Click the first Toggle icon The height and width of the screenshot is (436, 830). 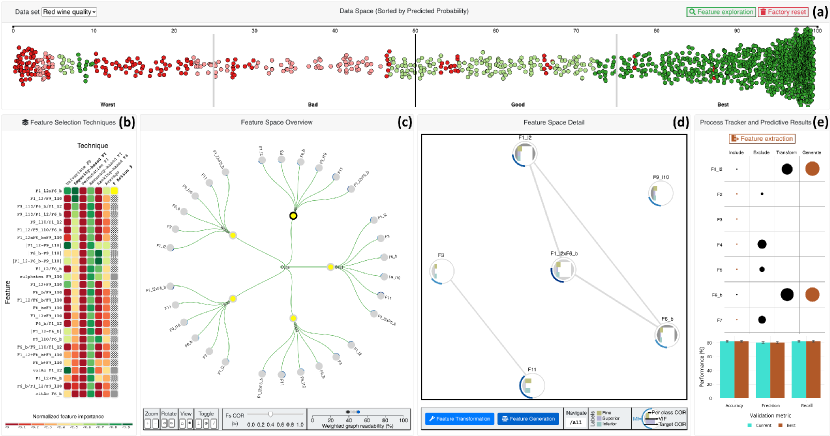coord(199,424)
